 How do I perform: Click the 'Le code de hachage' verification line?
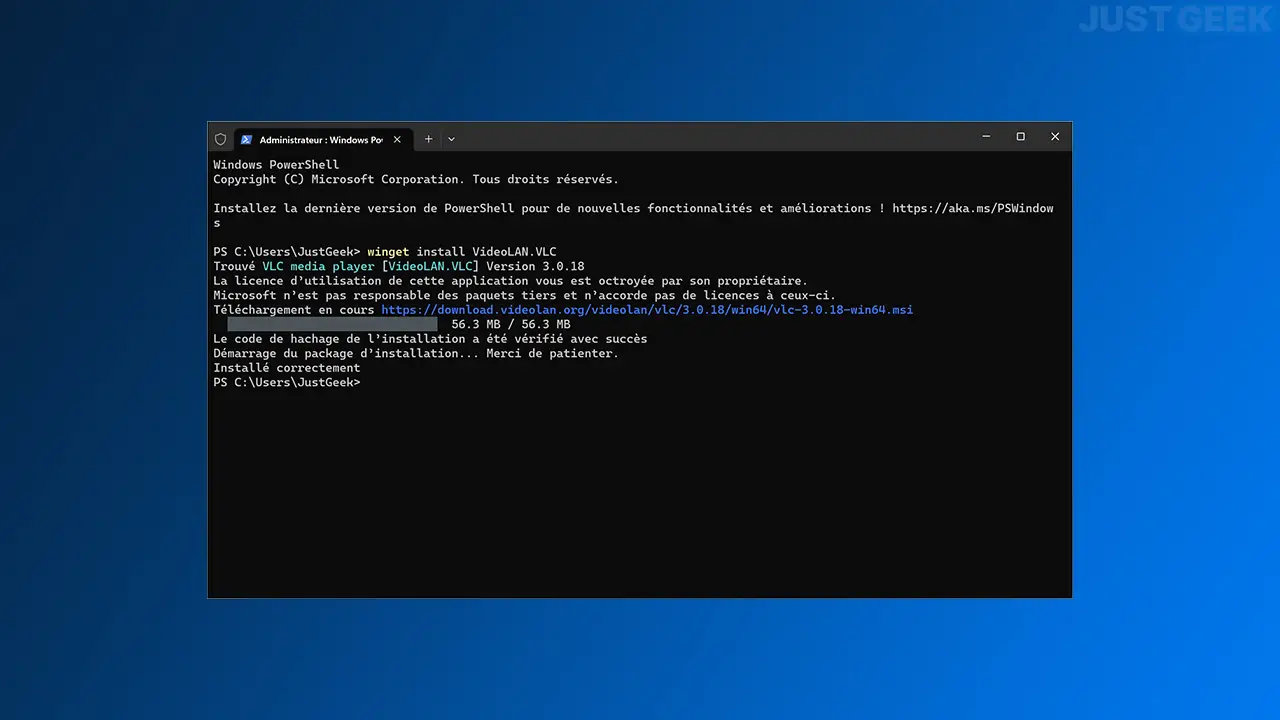tap(430, 339)
